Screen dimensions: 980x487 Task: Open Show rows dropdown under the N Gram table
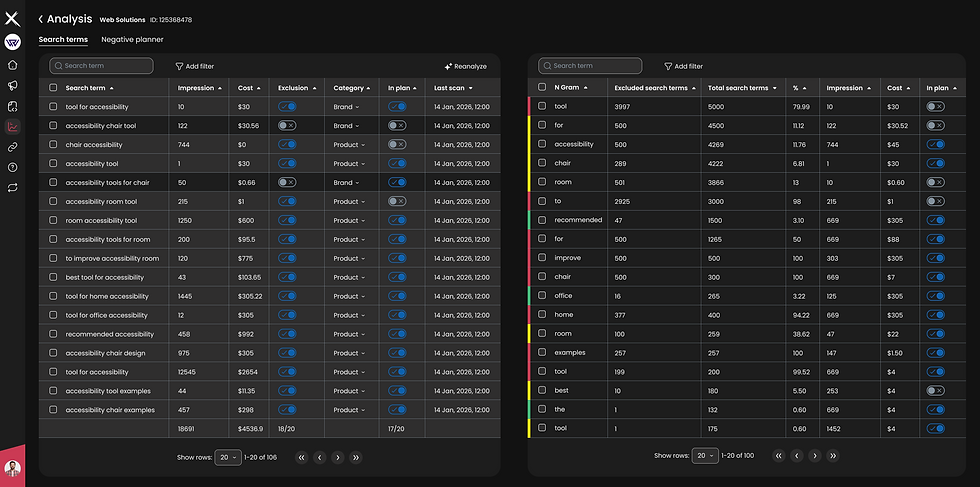(x=705, y=456)
